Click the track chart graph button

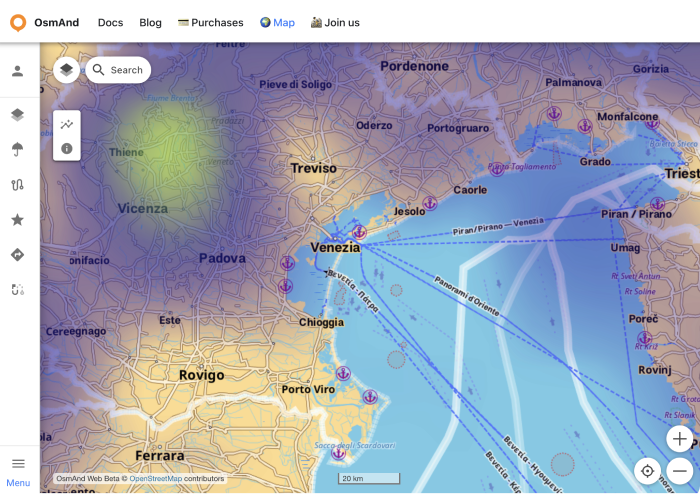[x=67, y=125]
